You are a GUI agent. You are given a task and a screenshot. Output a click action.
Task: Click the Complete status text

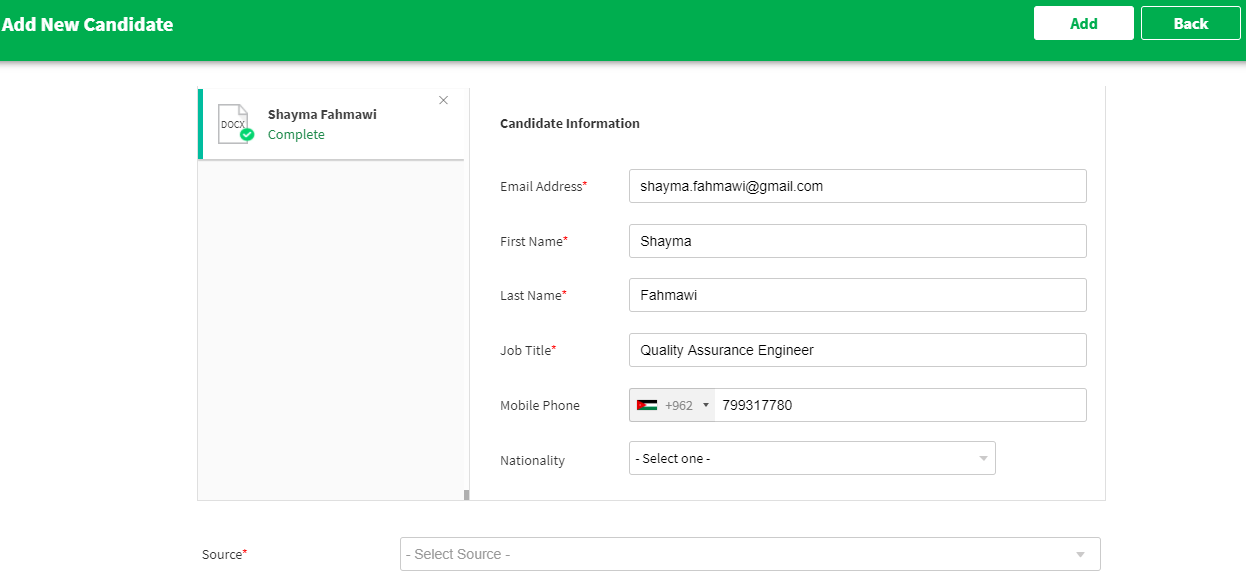pos(296,135)
